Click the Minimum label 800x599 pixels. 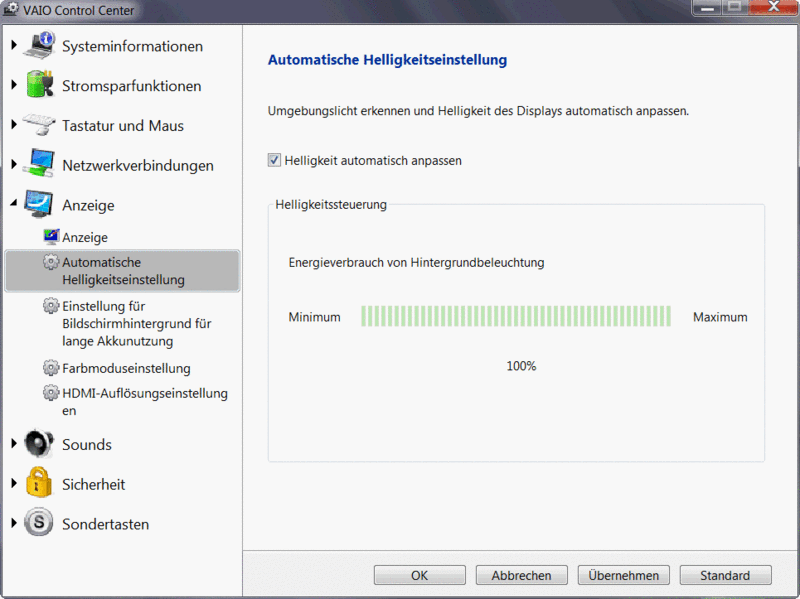314,317
